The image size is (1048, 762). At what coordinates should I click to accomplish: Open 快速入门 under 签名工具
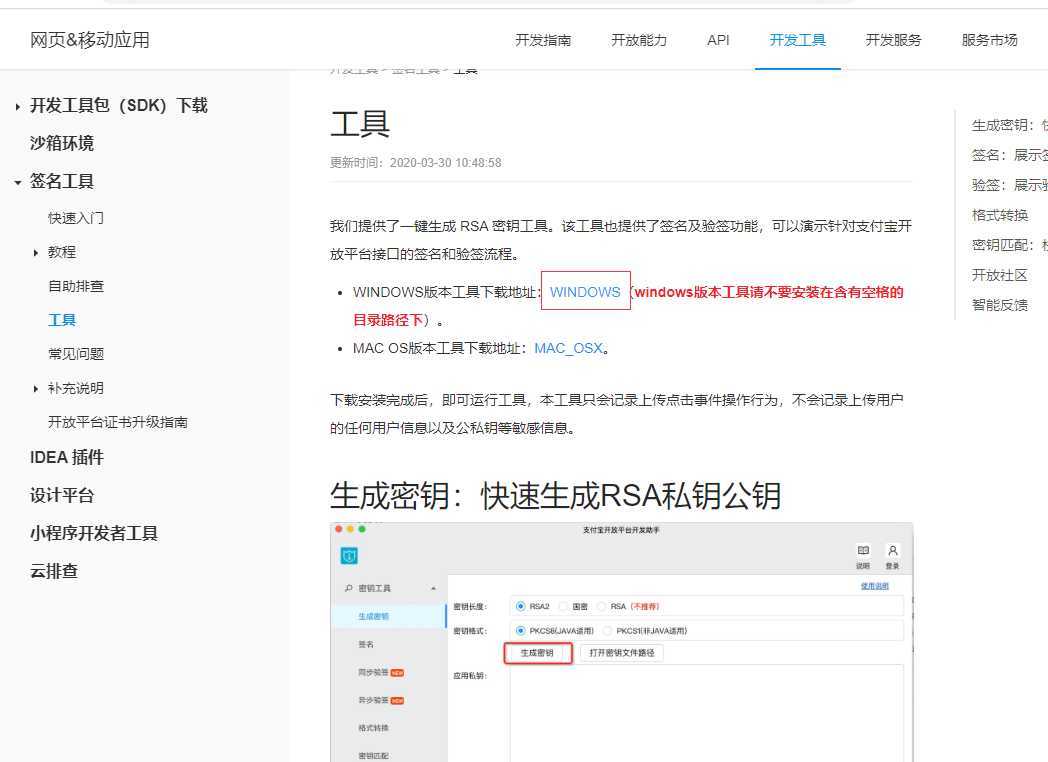(x=76, y=218)
